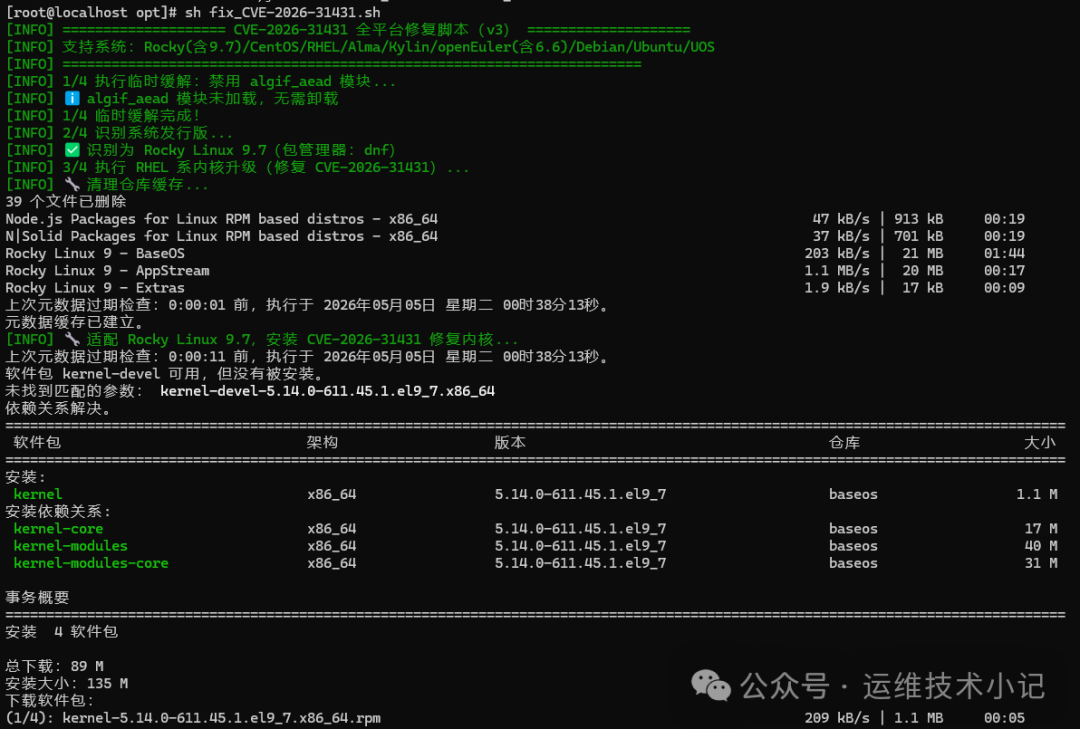Click the 'kernel-core' package name
This screenshot has width=1080, height=729.
click(59, 528)
